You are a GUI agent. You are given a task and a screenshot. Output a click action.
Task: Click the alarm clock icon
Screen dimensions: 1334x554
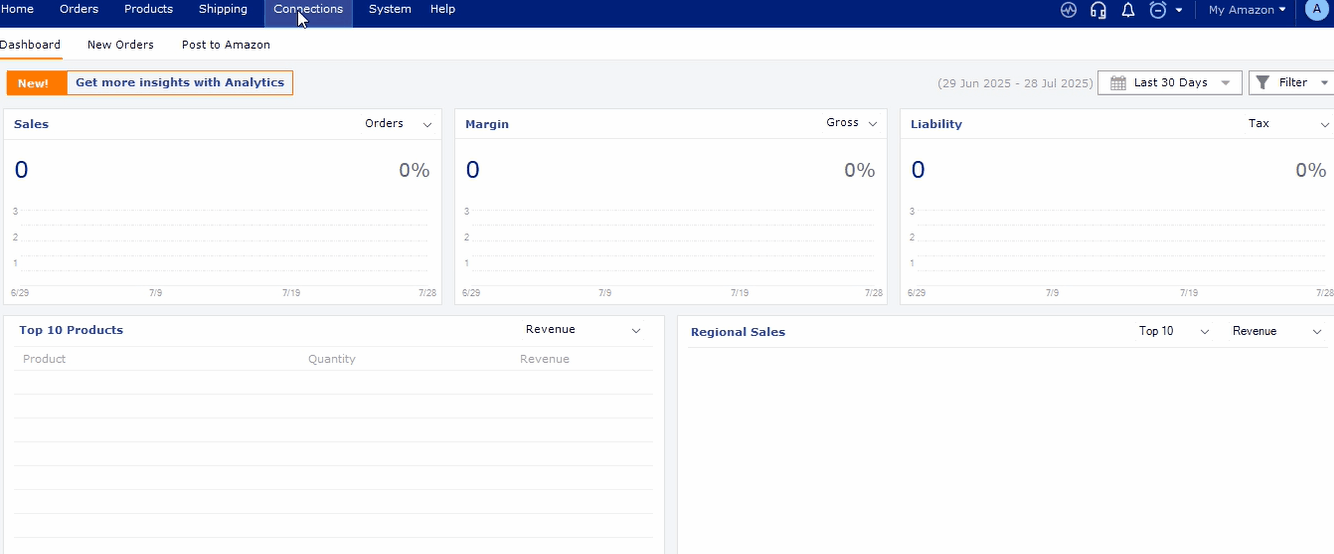(x=1158, y=10)
